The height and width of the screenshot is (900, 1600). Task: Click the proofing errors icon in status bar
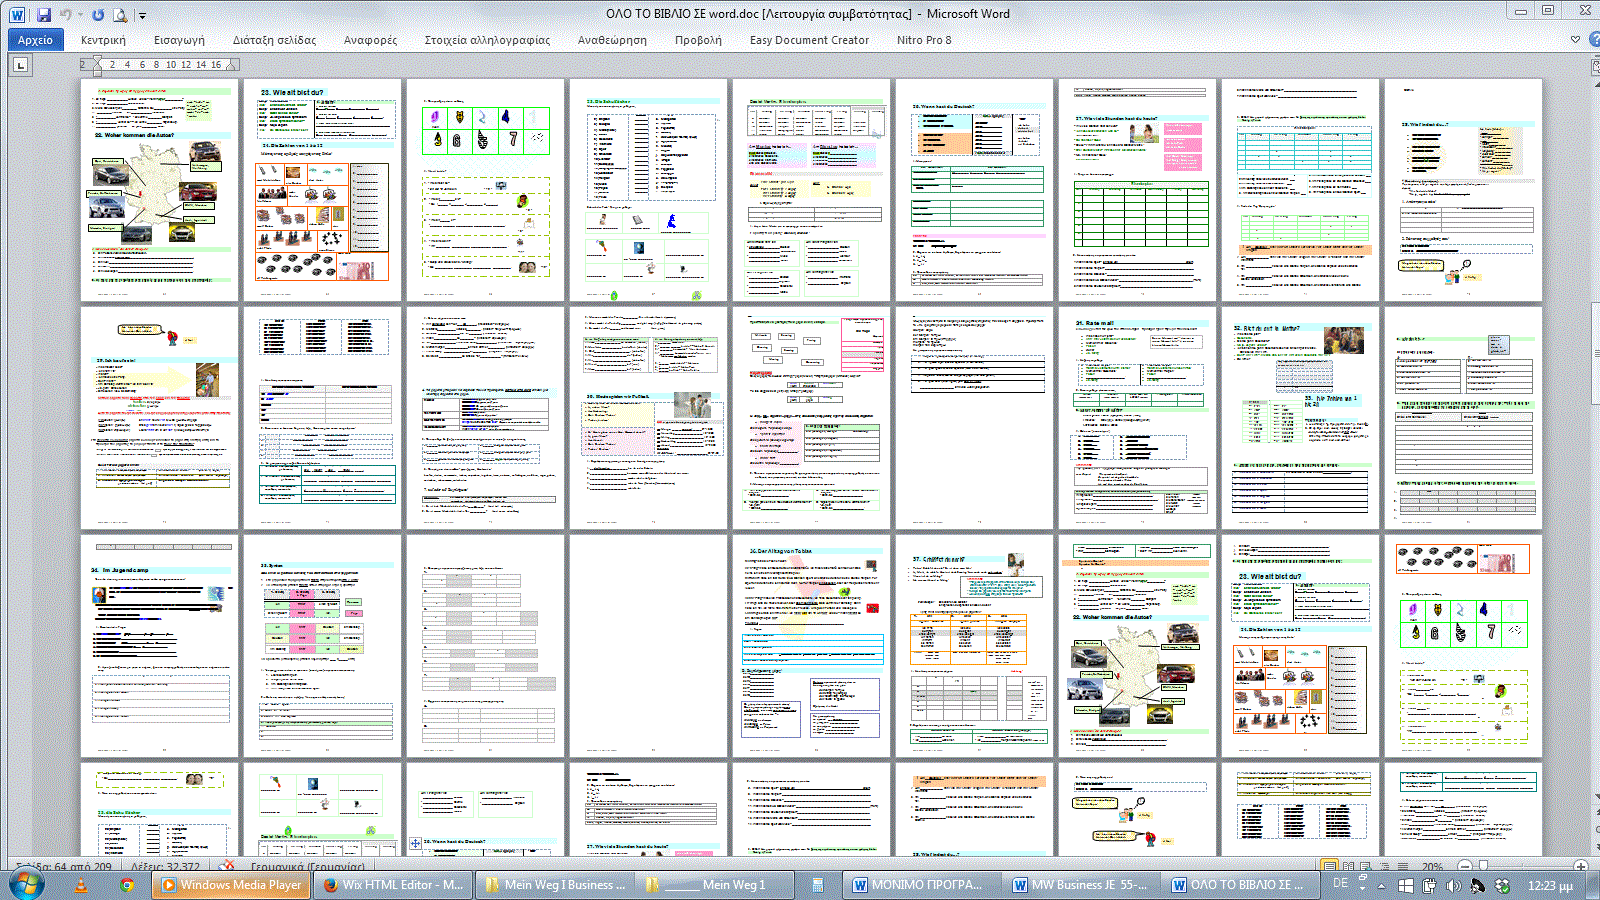pyautogui.click(x=228, y=866)
